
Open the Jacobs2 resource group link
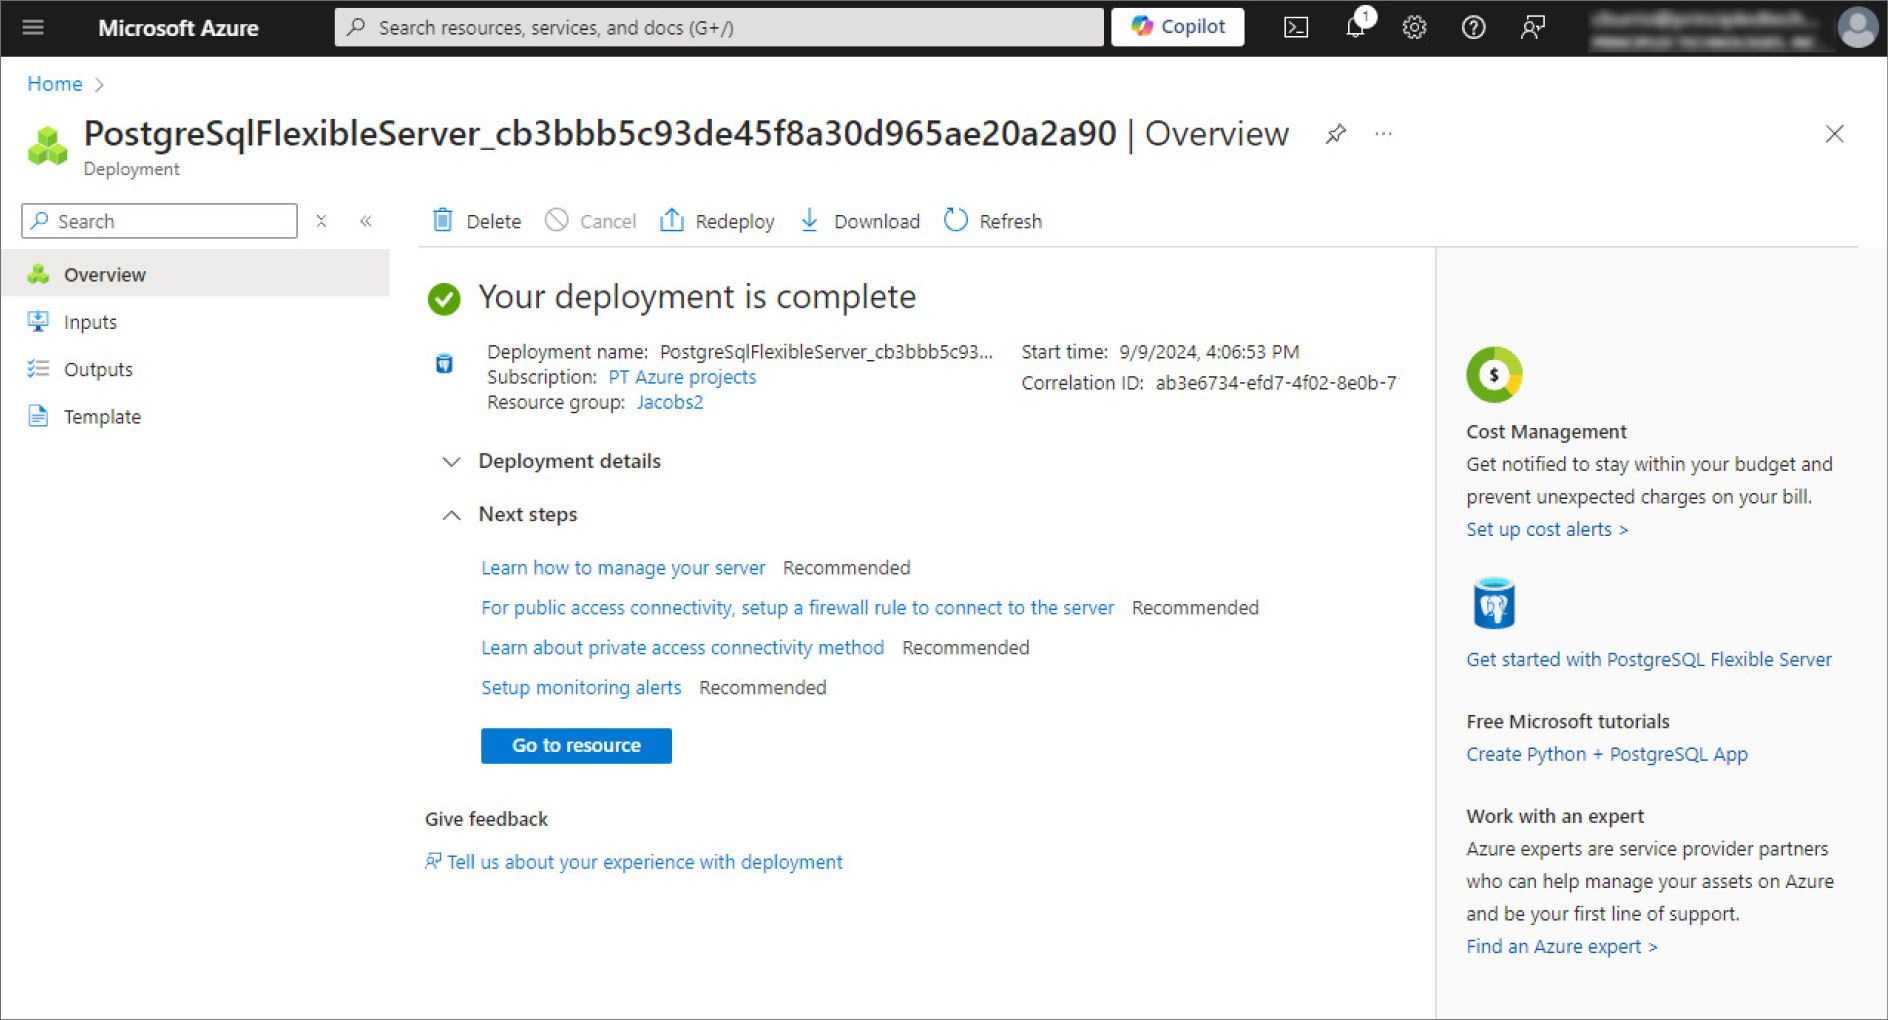[x=670, y=402]
